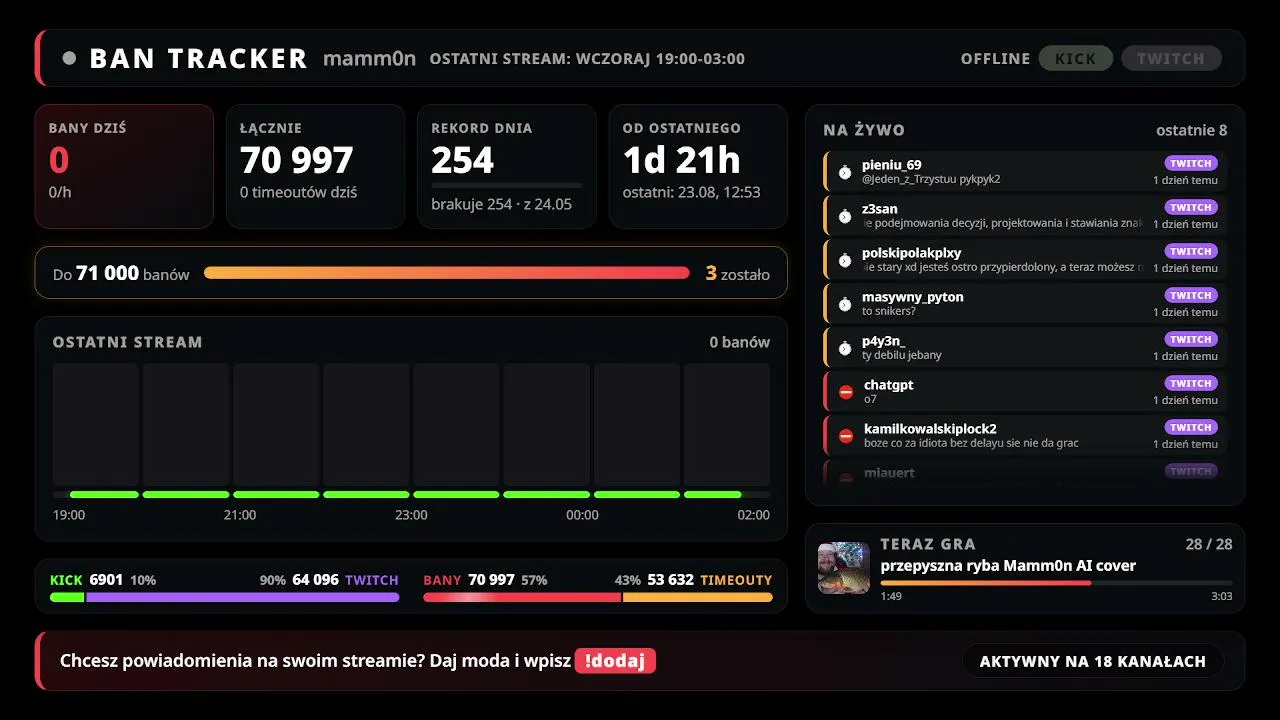This screenshot has height=720, width=1280.
Task: Click the stopwatch icon next to masywny_pyton
Action: pos(845,304)
